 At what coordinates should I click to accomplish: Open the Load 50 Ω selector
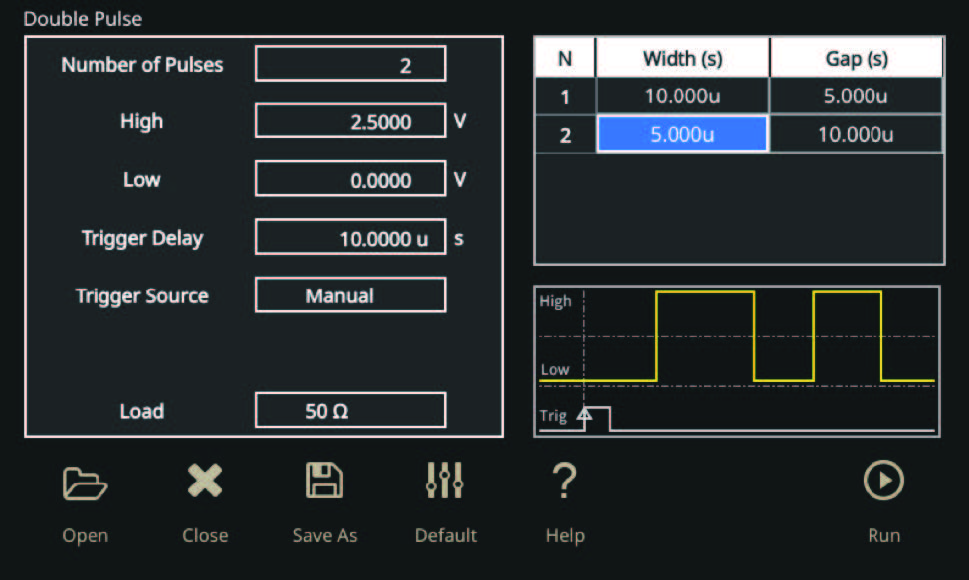[350, 411]
